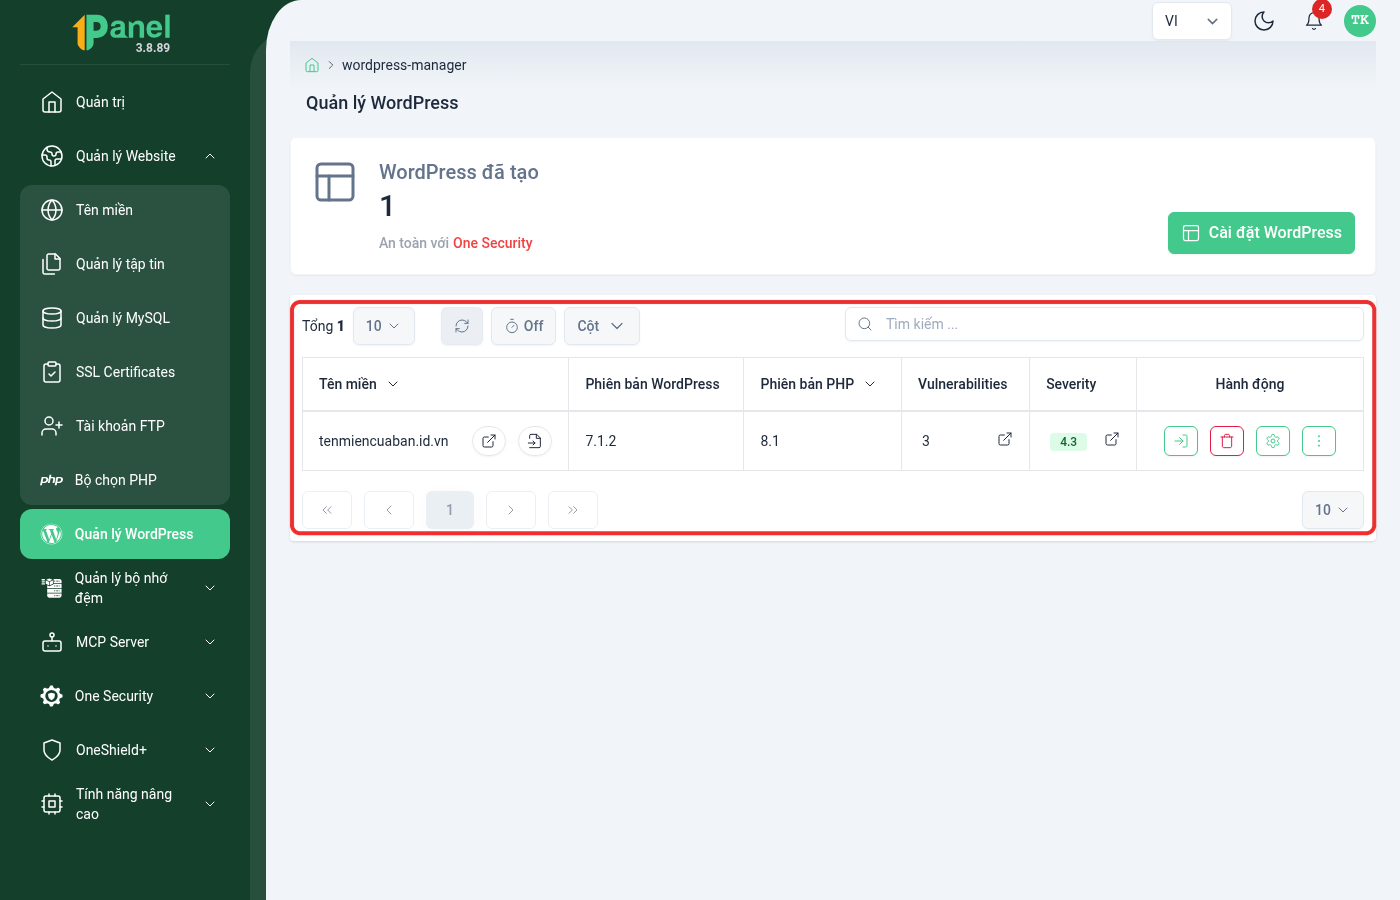1400x900 pixels.
Task: Open Tài khoản FTP
Action: coord(125,426)
